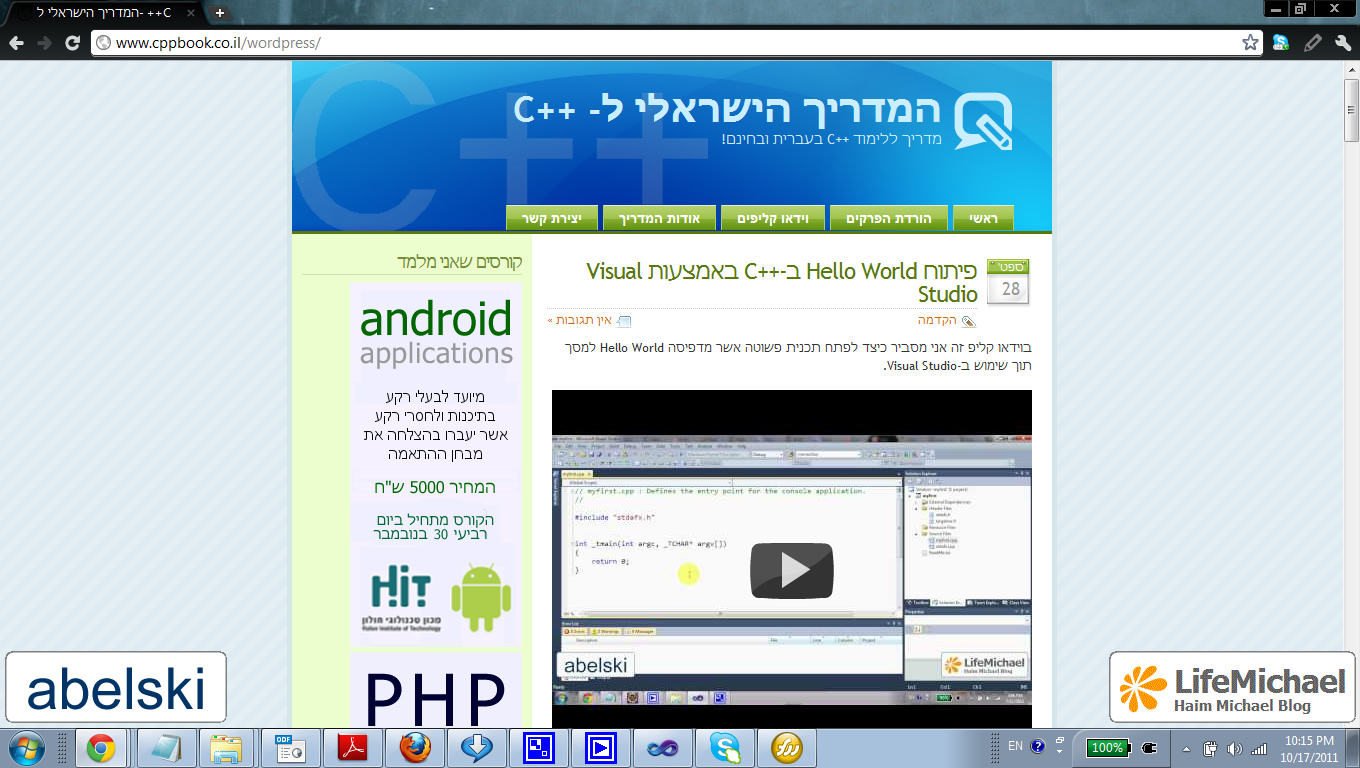The width and height of the screenshot is (1360, 768).
Task: Open the Chrome wrench settings menu
Action: coord(1343,43)
